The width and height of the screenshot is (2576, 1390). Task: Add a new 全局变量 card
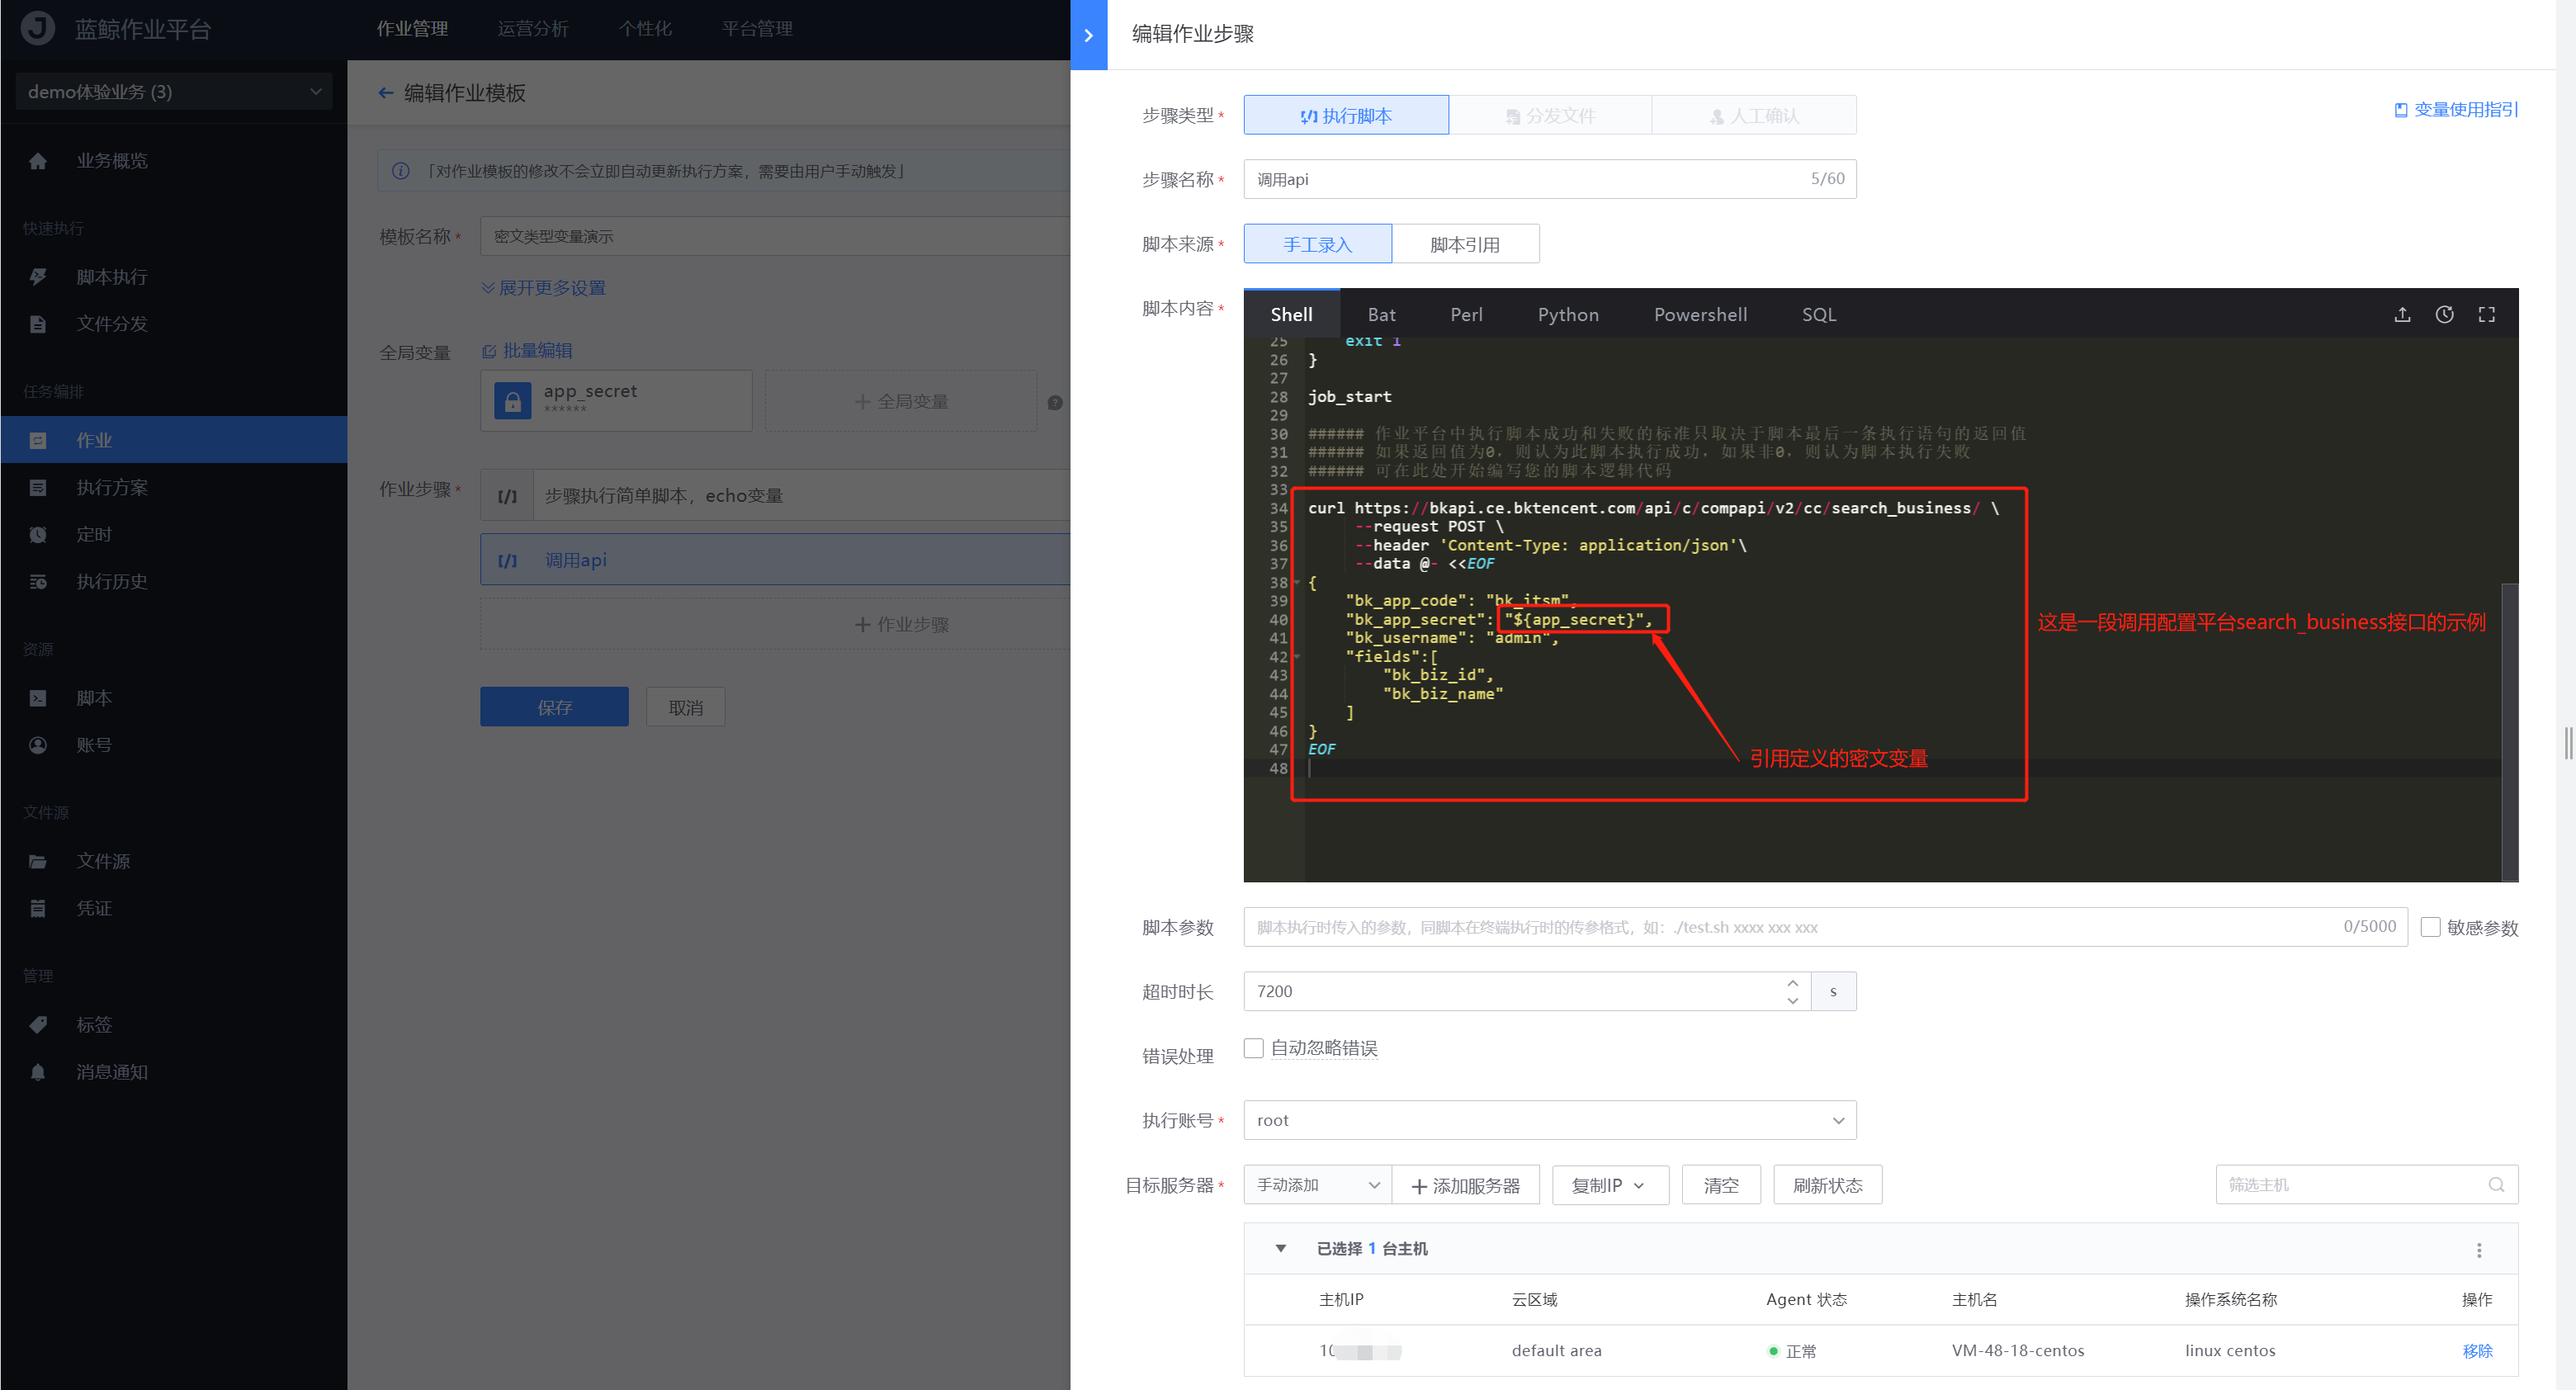pyautogui.click(x=900, y=401)
